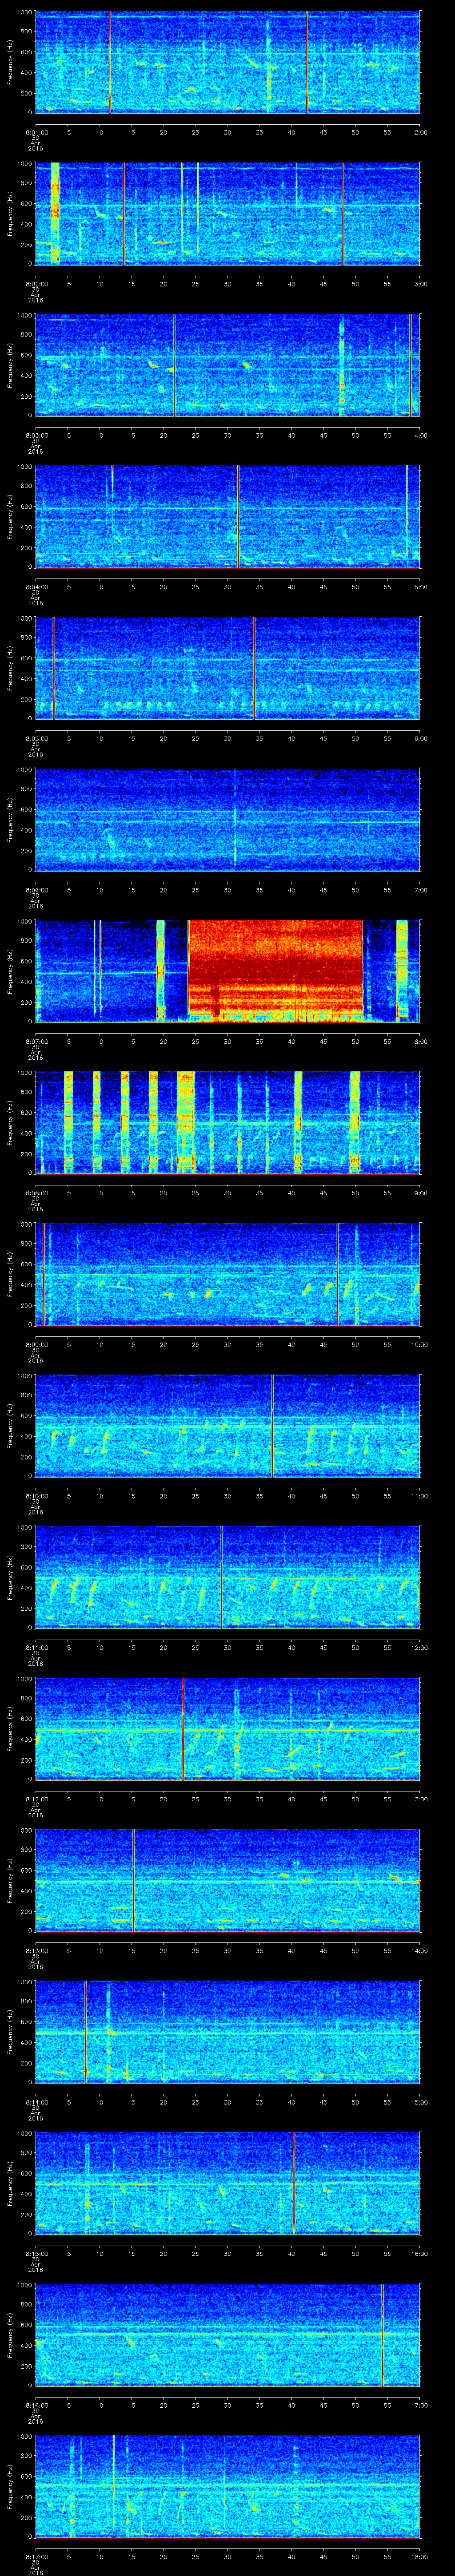
Task: Click 'Frequency (Hz)' axis label of 8:01:00 panel
Action: click(10, 62)
